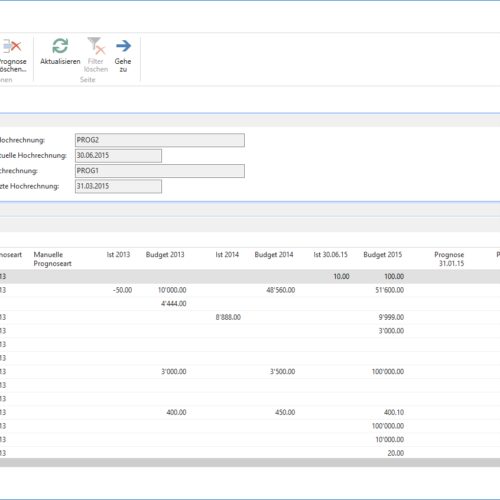Sort by Ist 2013 column header
Image resolution: width=500 pixels, height=500 pixels.
118,255
